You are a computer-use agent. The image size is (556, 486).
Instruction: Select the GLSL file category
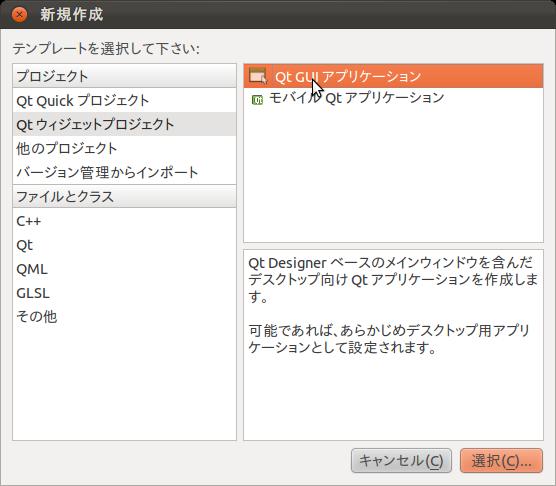[x=124, y=293]
